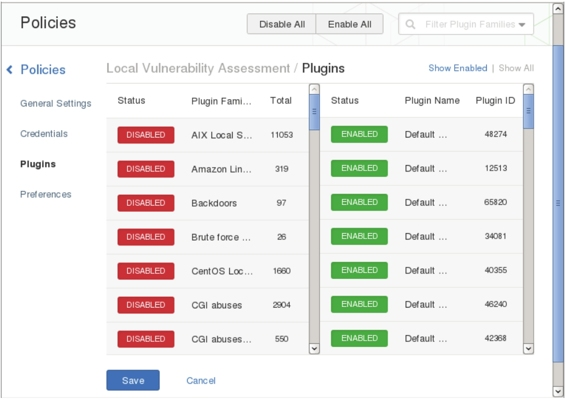Click the back chevron beside Policies
The width and height of the screenshot is (566, 400).
pos(10,69)
